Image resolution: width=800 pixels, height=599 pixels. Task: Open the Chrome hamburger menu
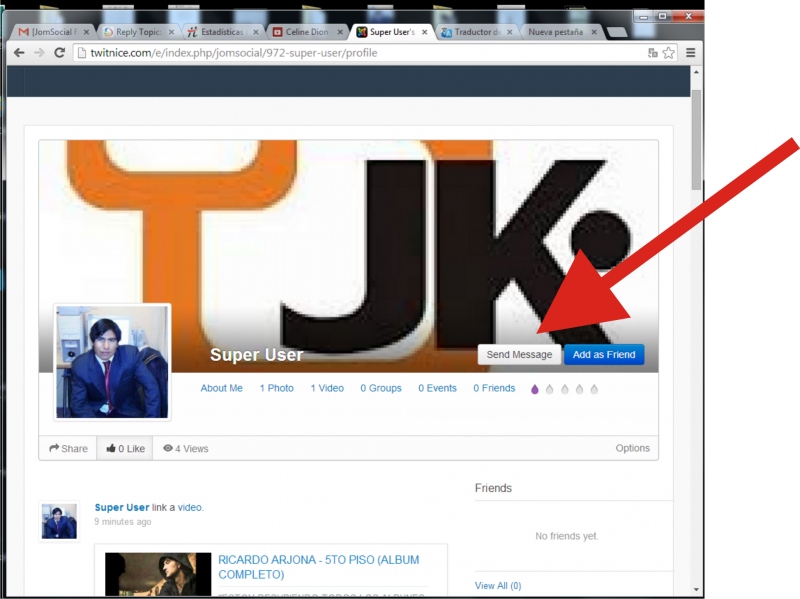(x=690, y=53)
